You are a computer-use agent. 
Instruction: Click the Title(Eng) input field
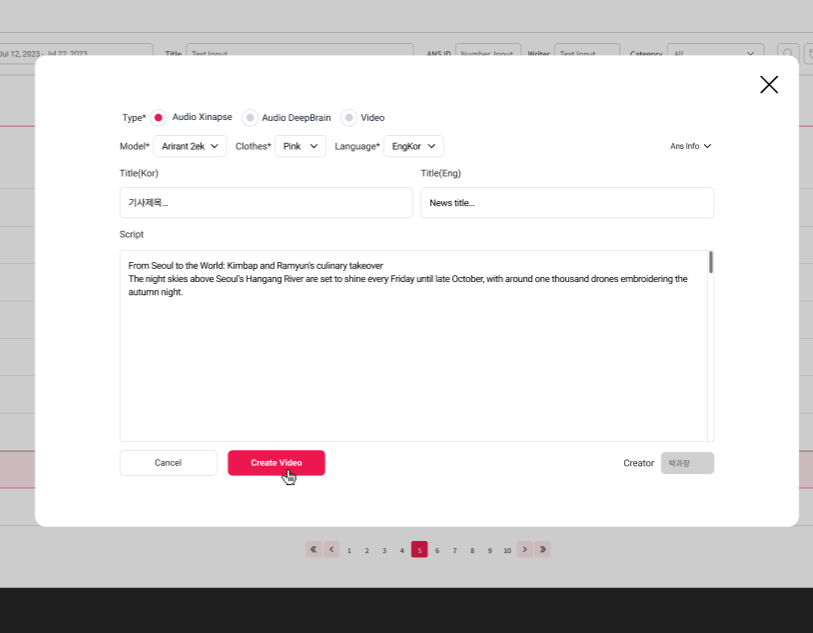point(567,203)
